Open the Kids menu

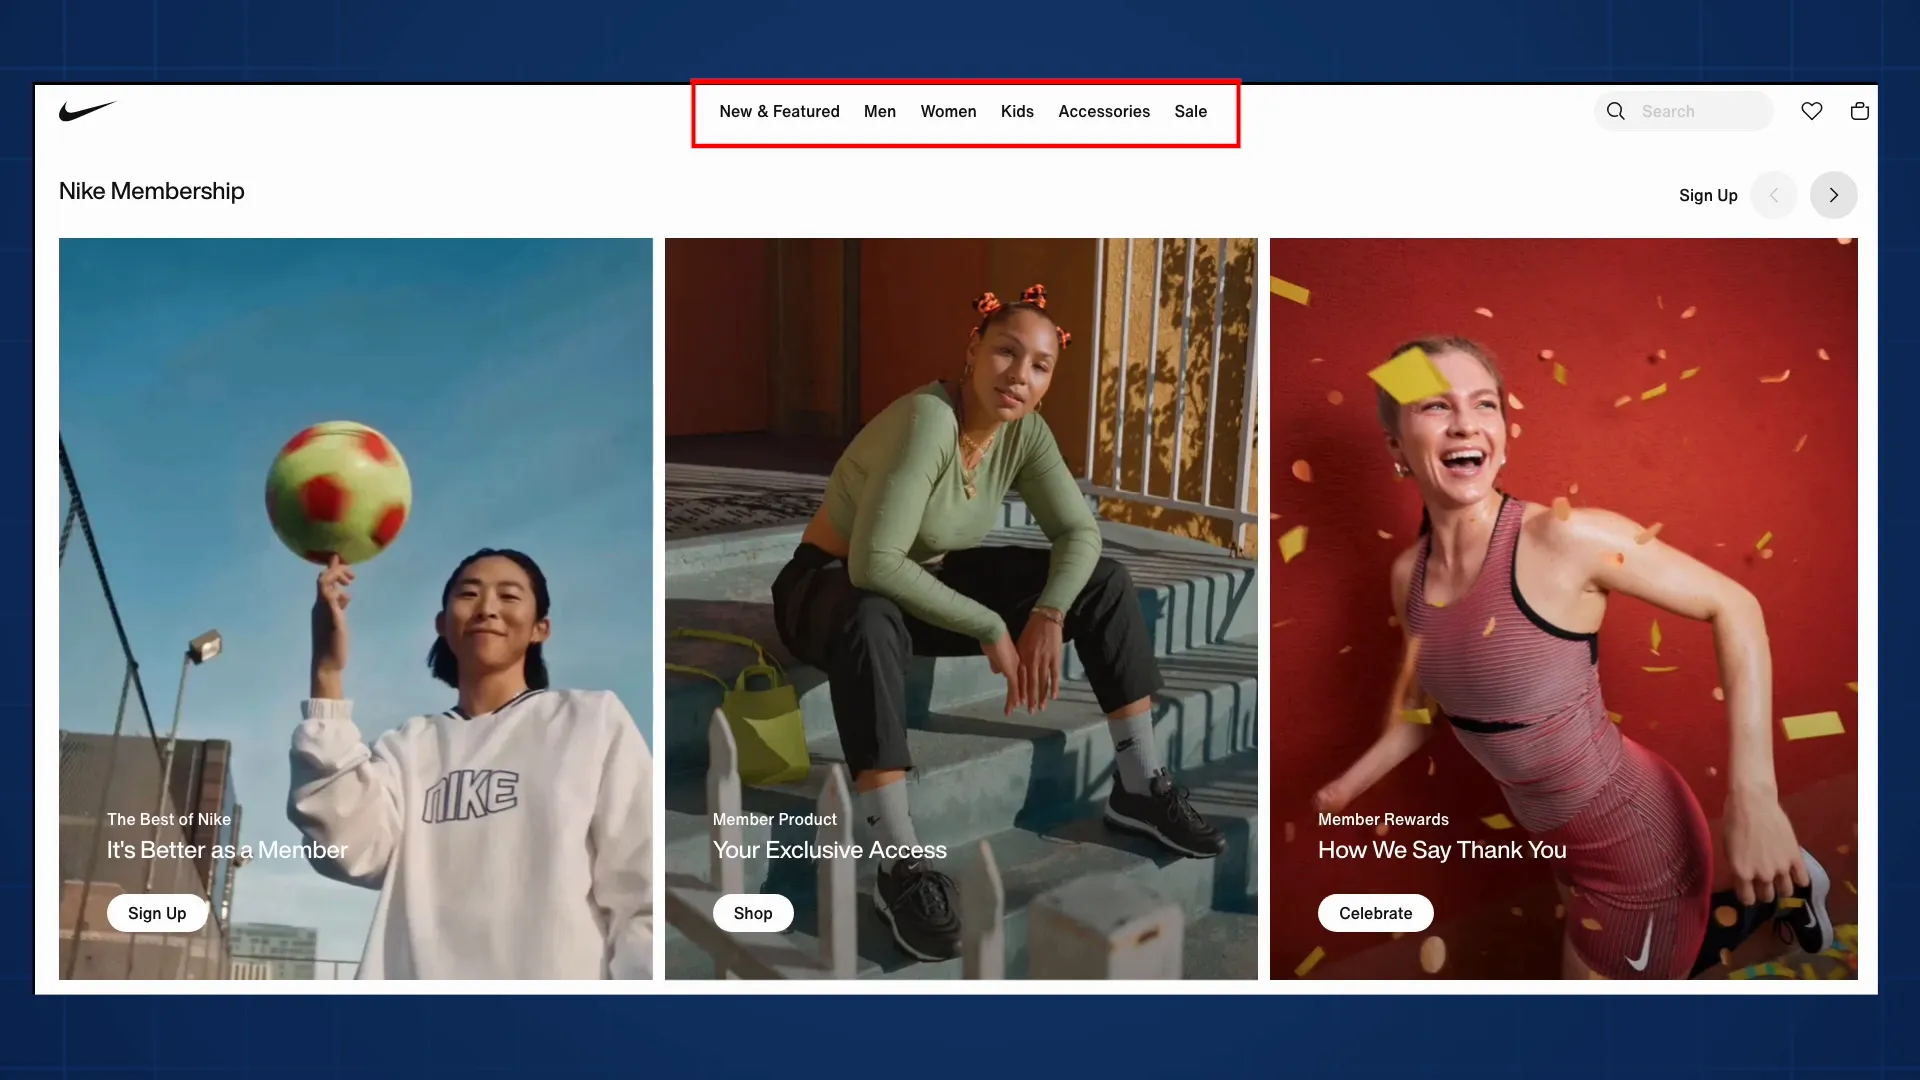click(1017, 111)
